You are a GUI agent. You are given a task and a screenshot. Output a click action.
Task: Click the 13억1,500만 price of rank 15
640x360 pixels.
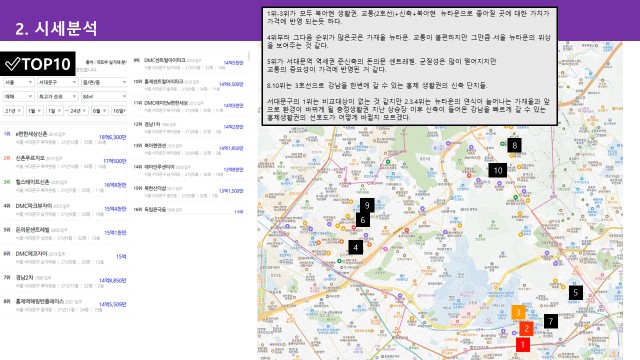pyautogui.click(x=231, y=191)
